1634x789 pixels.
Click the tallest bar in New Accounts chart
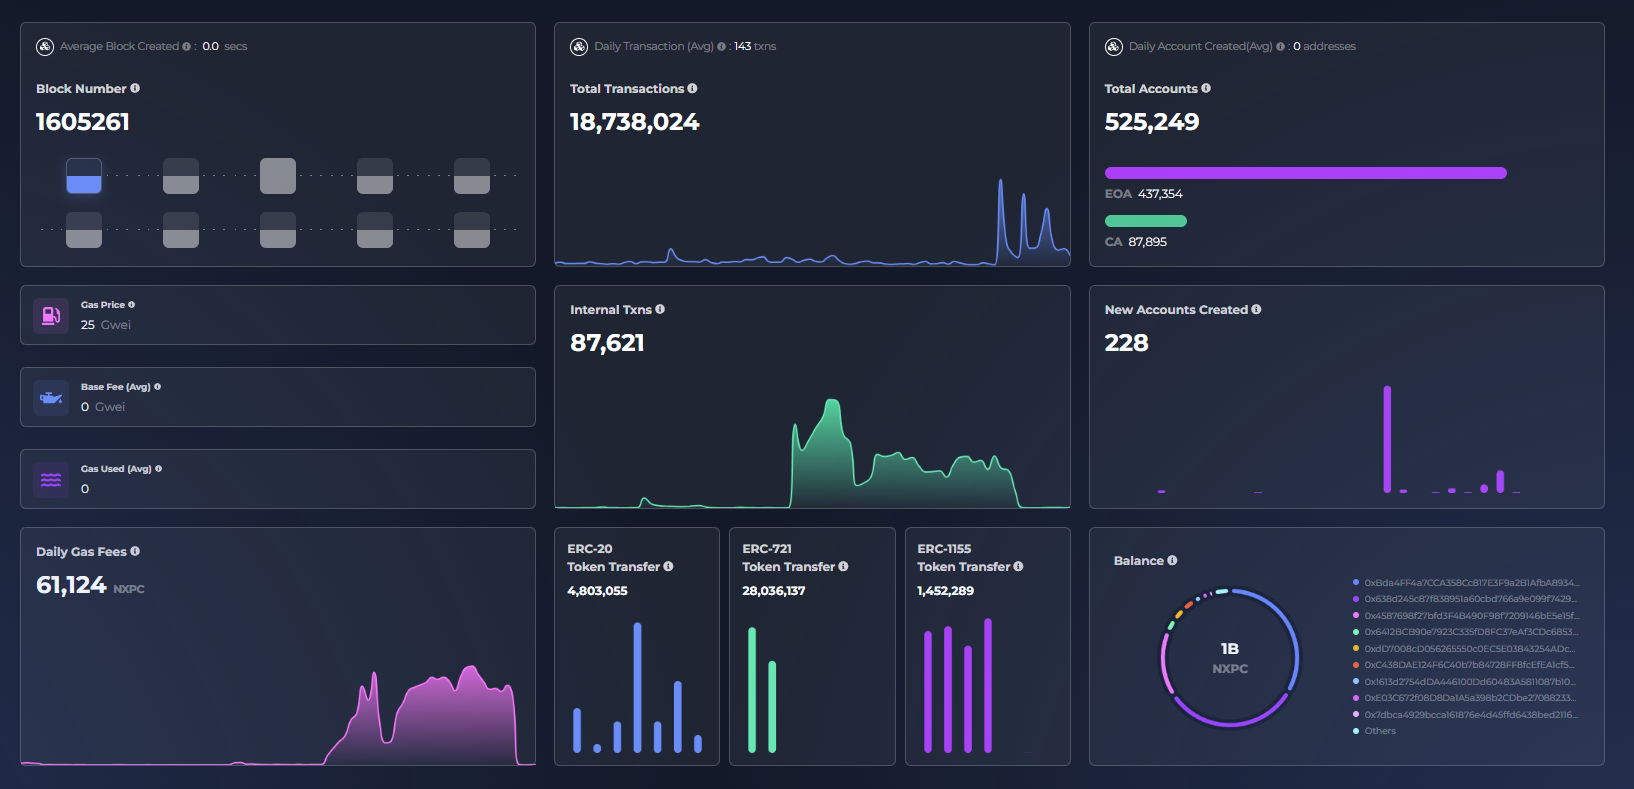[x=1387, y=438]
